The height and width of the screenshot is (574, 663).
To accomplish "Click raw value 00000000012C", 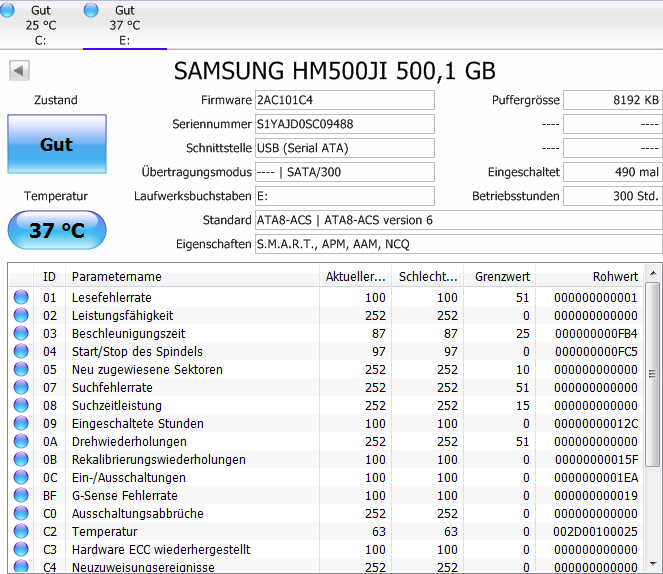I will click(596, 424).
